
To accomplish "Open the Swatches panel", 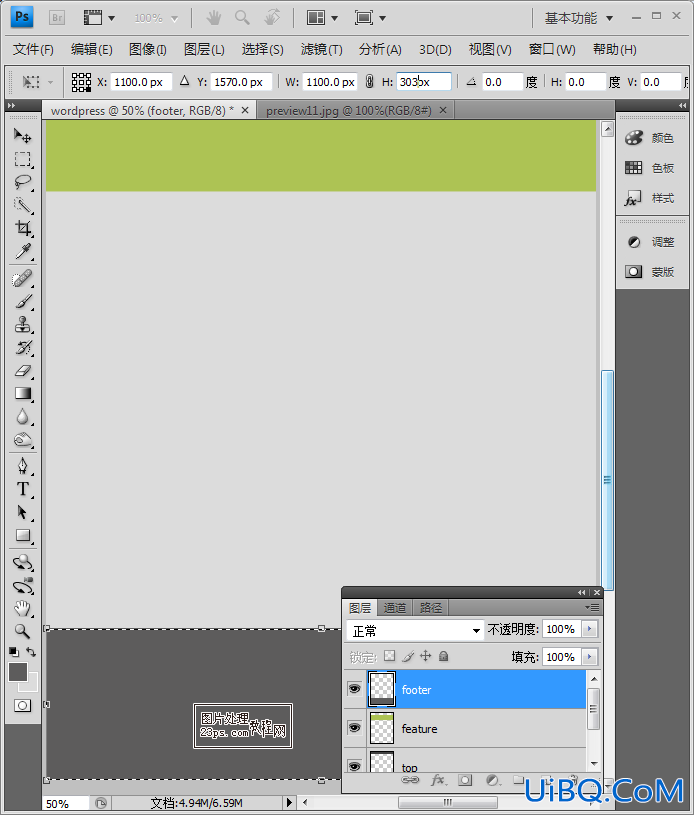I will point(649,168).
